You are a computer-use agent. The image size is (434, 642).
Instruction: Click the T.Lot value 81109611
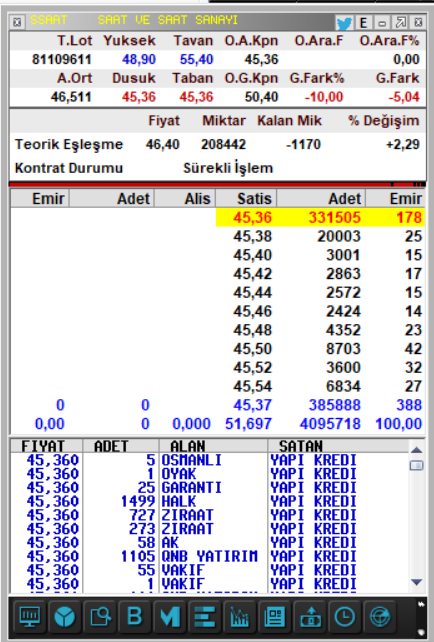61,60
